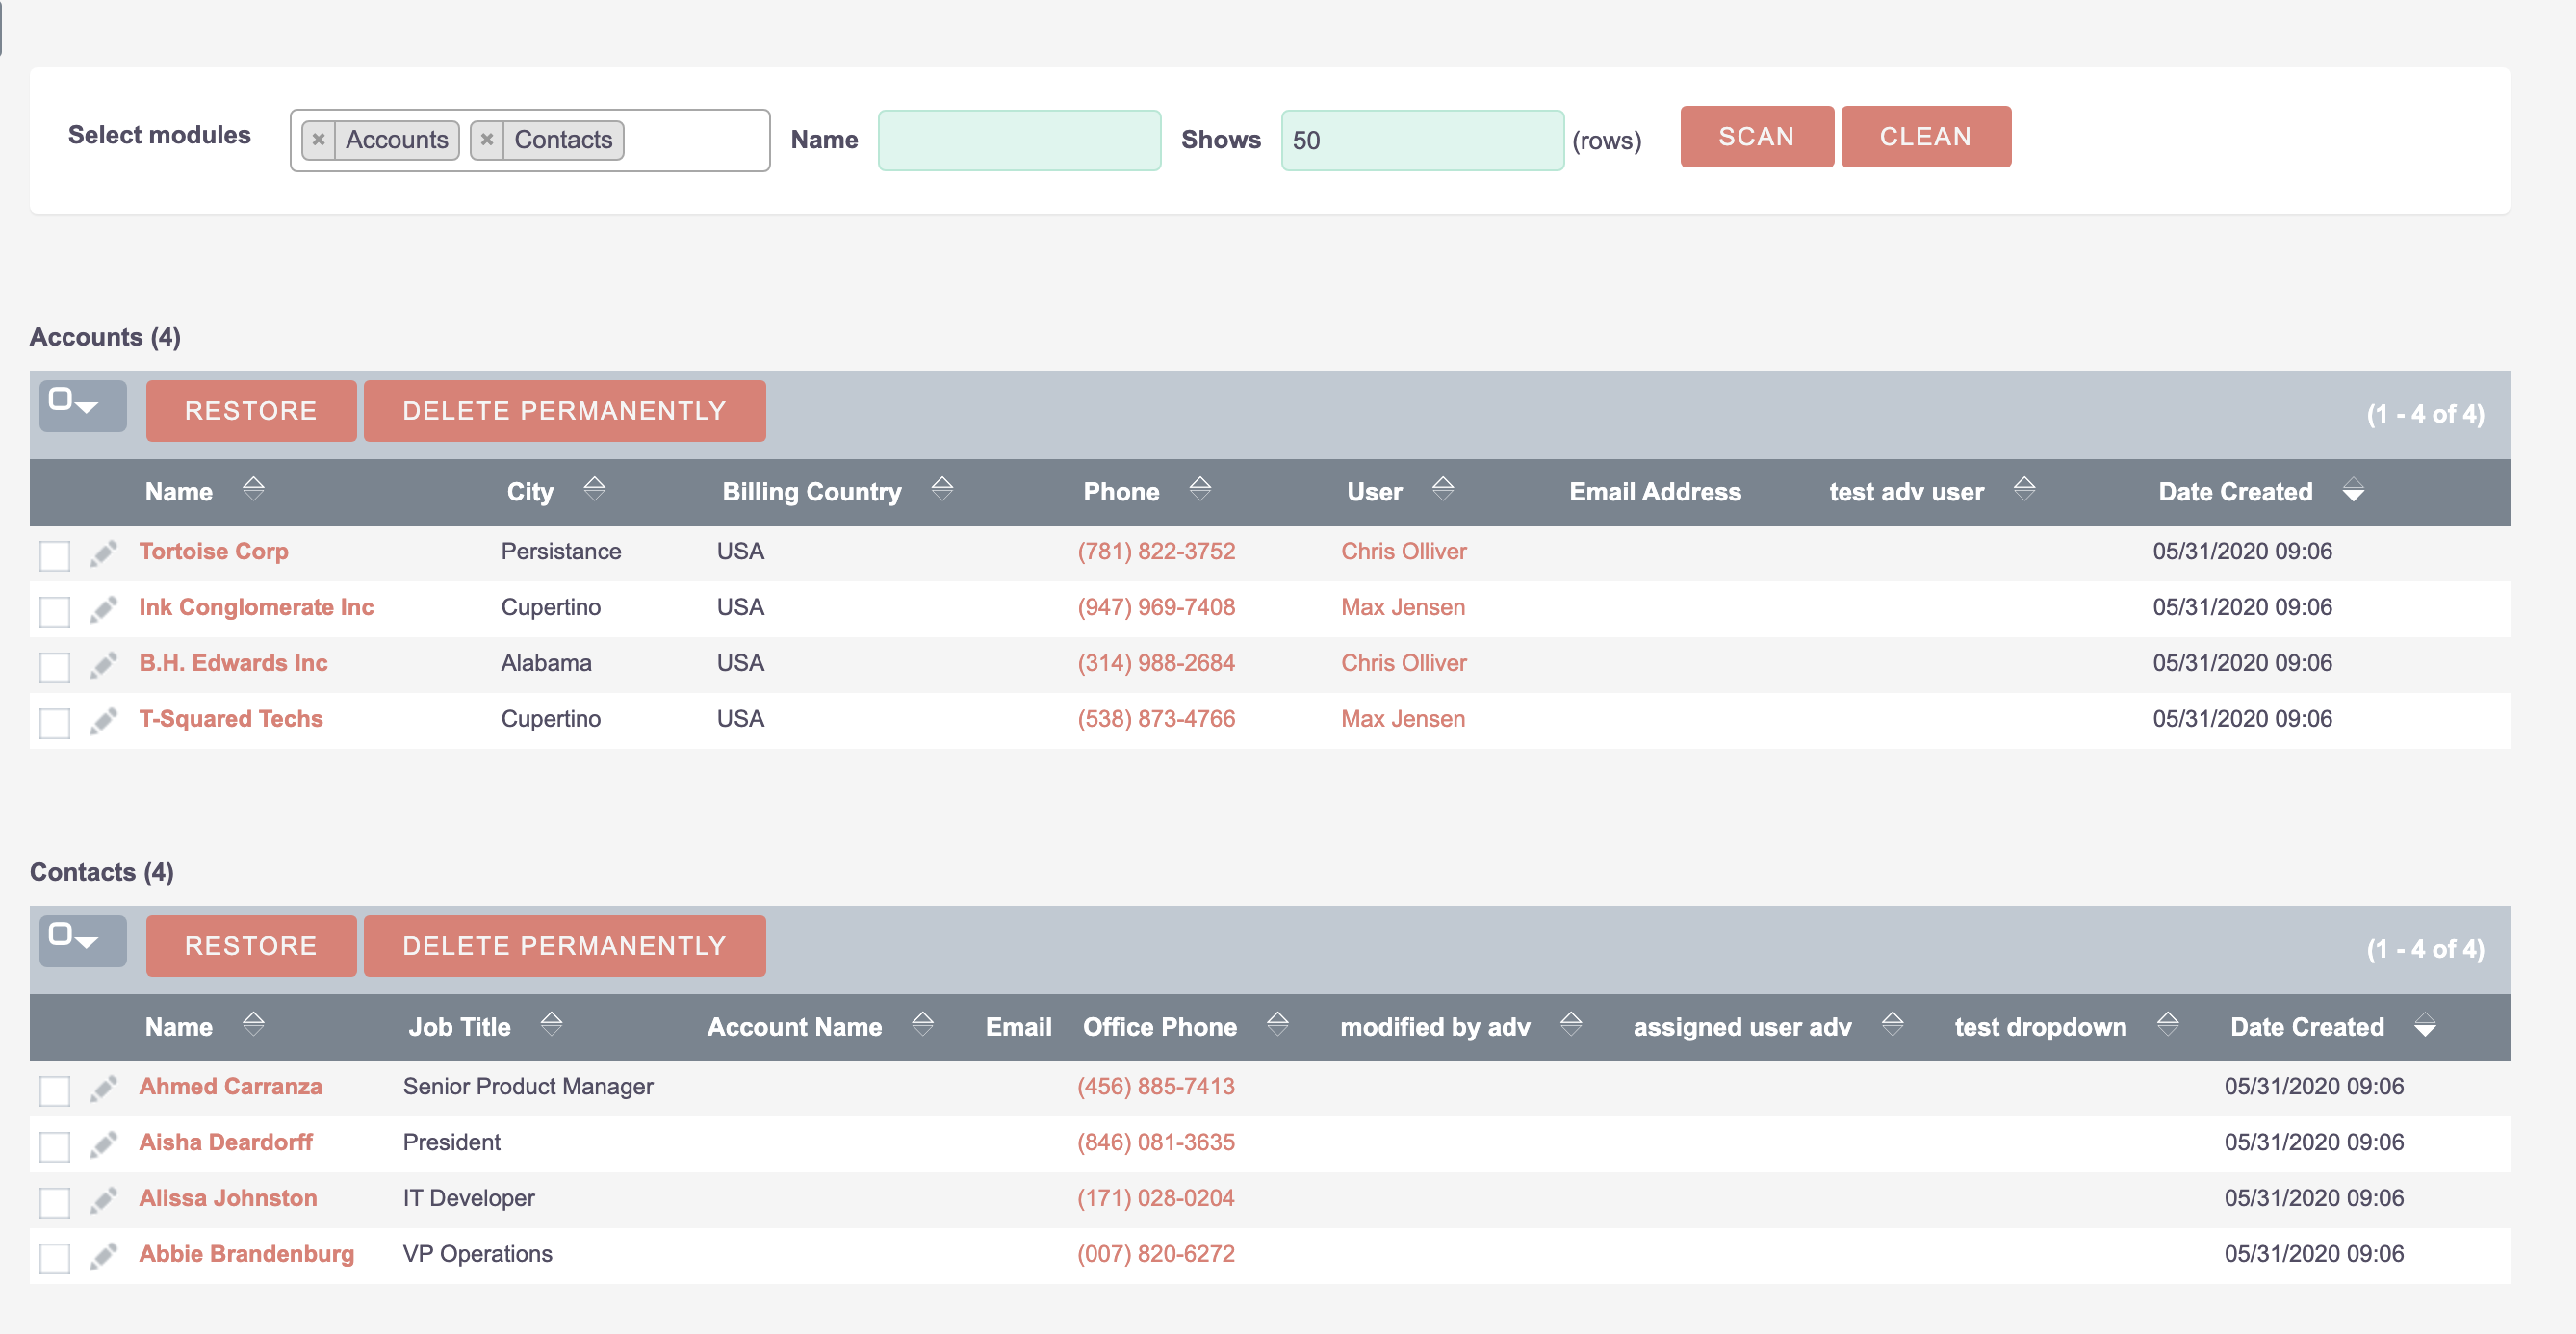The height and width of the screenshot is (1334, 2576).
Task: Sort Accounts by Billing Country arrows
Action: (942, 489)
